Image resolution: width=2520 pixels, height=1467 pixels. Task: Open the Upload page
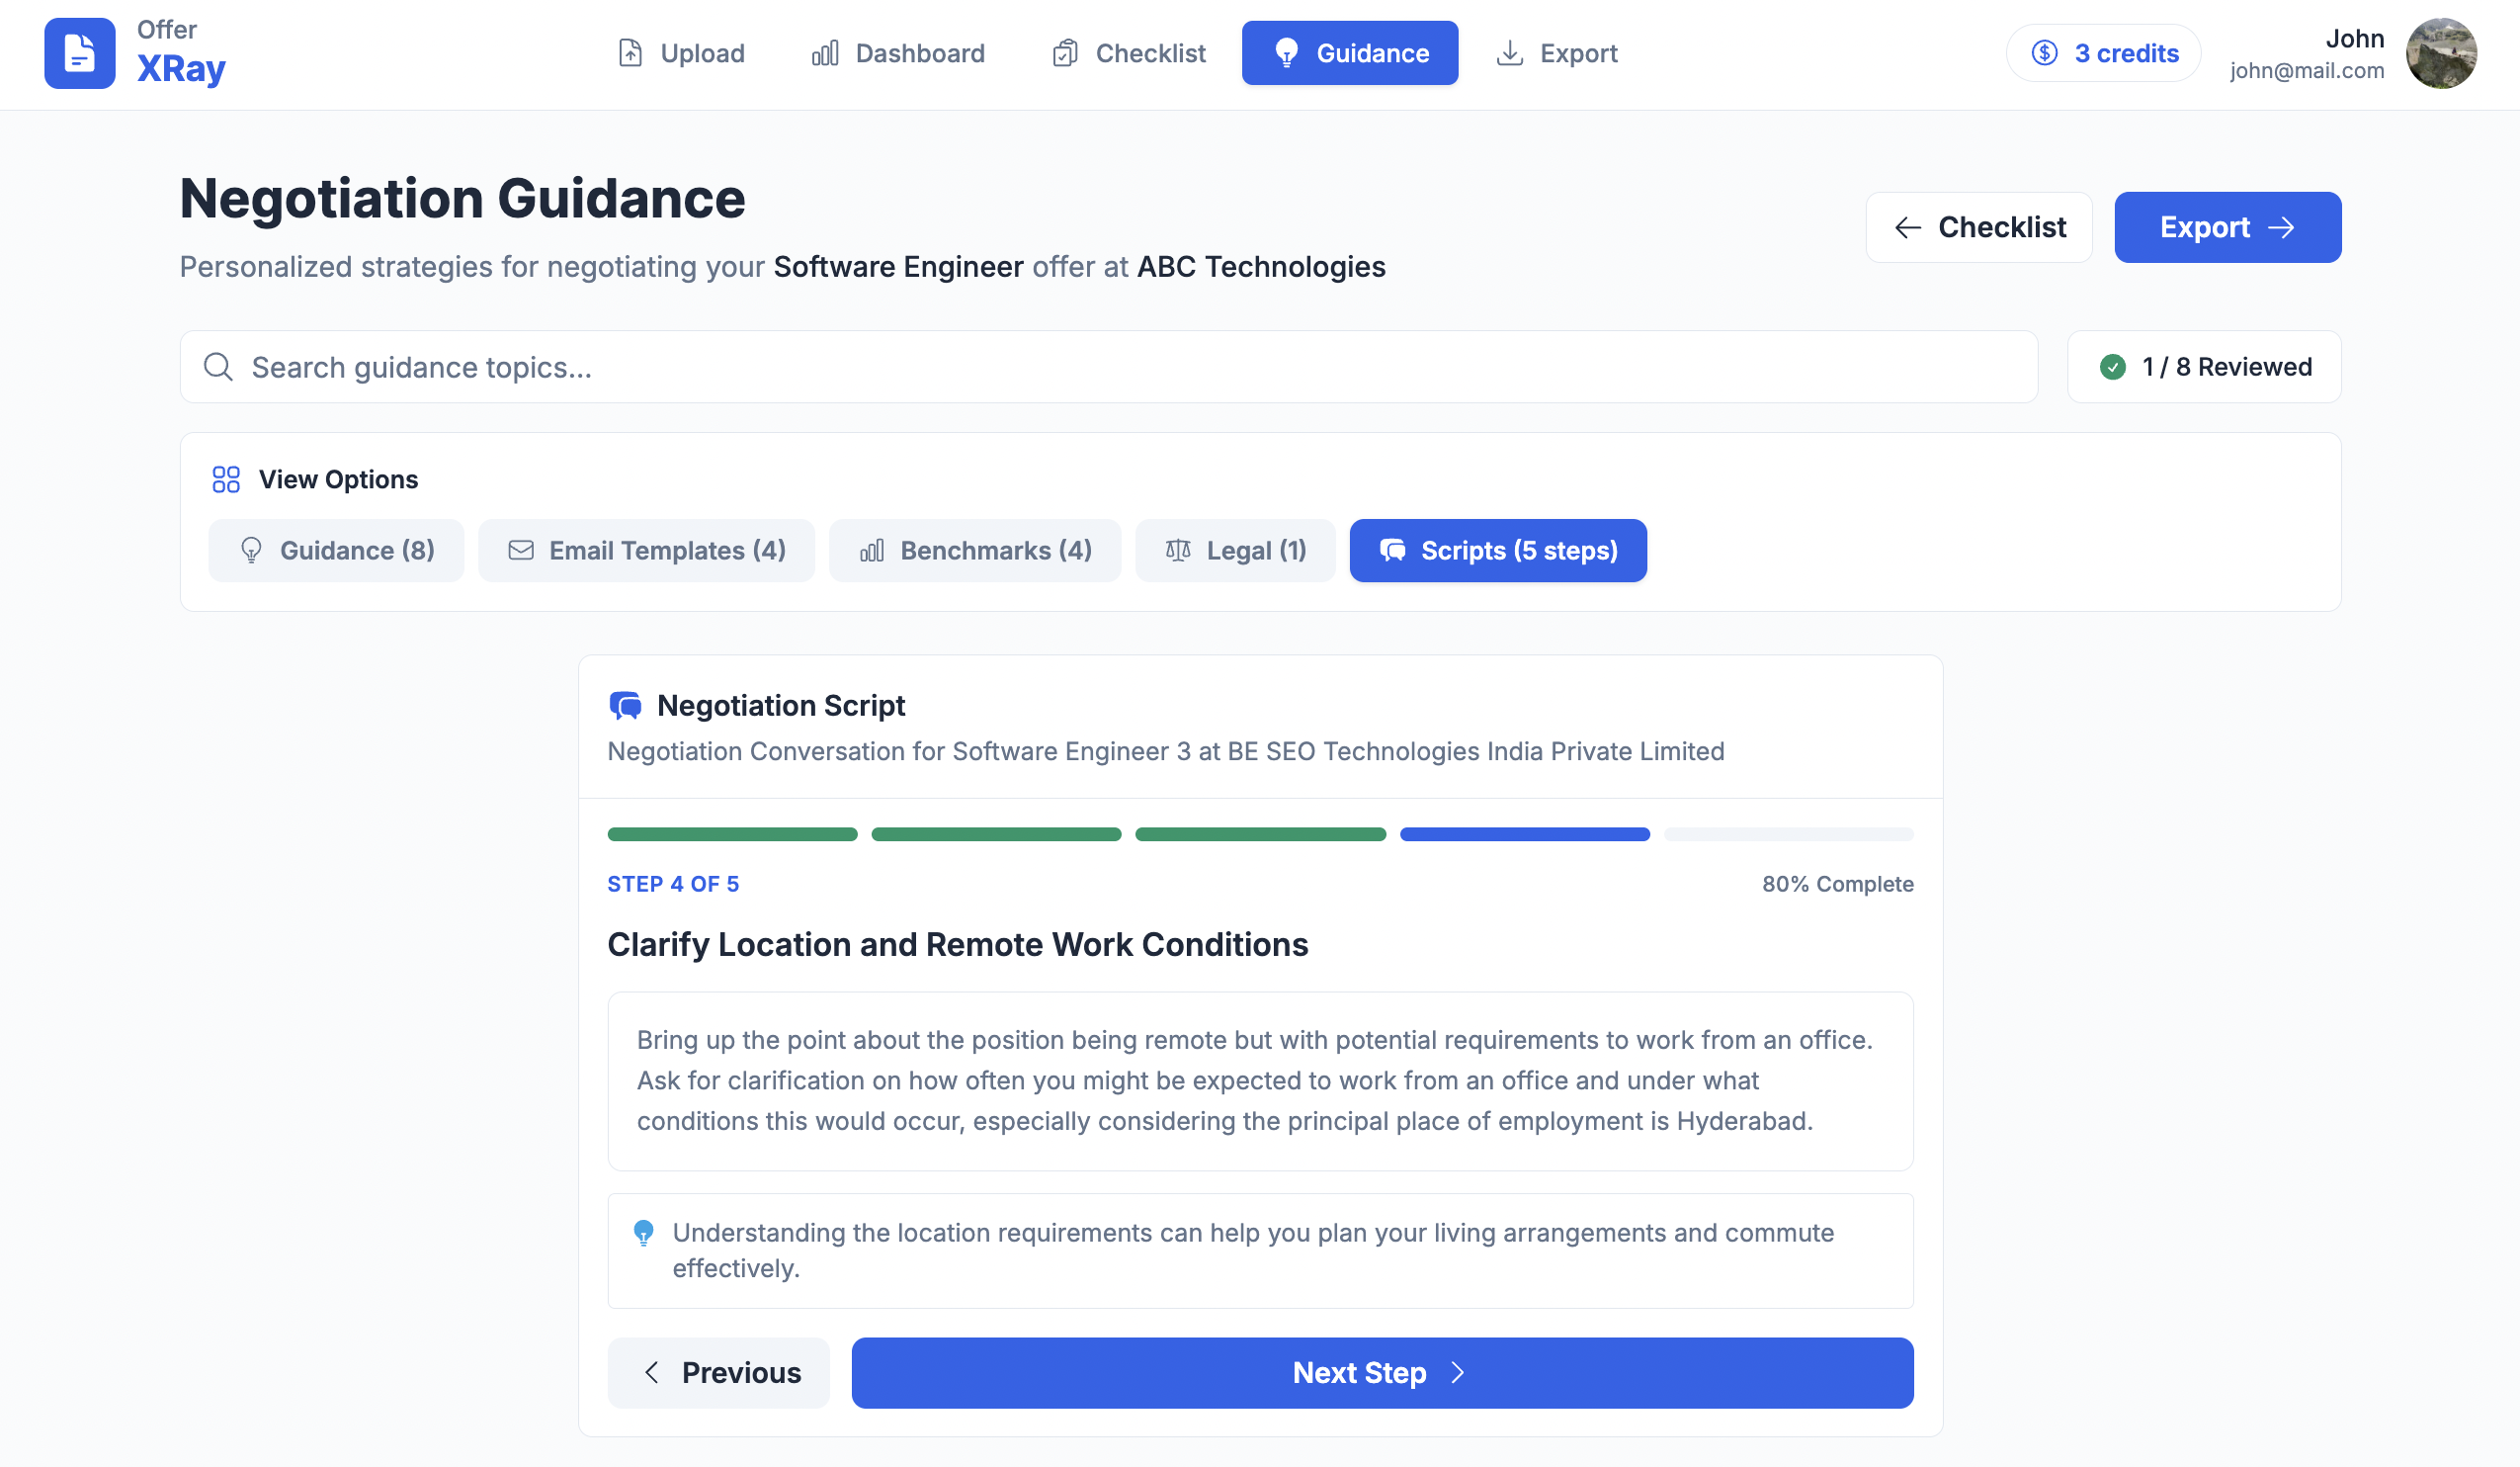[x=681, y=53]
